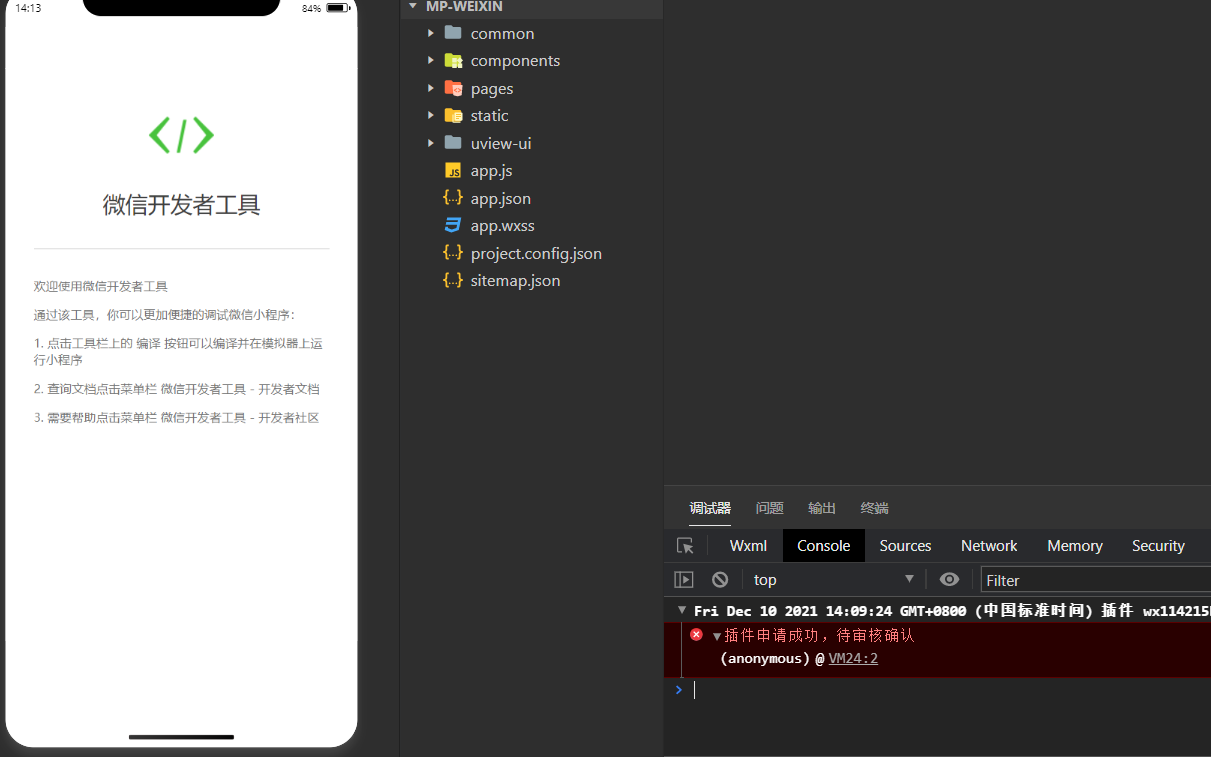Toggle the live expression eye icon
The width and height of the screenshot is (1211, 757).
tap(950, 579)
